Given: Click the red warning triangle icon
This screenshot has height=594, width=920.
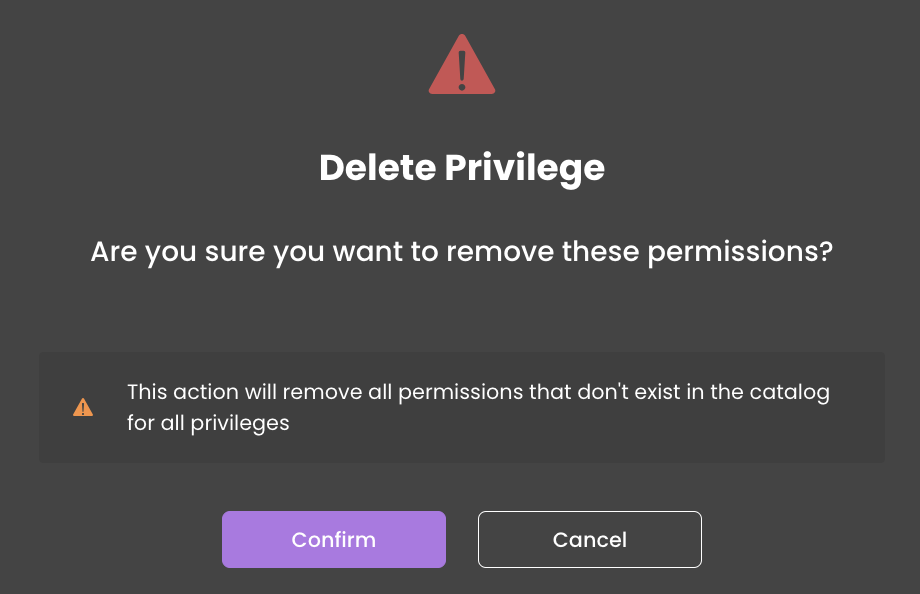Looking at the screenshot, I should click(462, 65).
